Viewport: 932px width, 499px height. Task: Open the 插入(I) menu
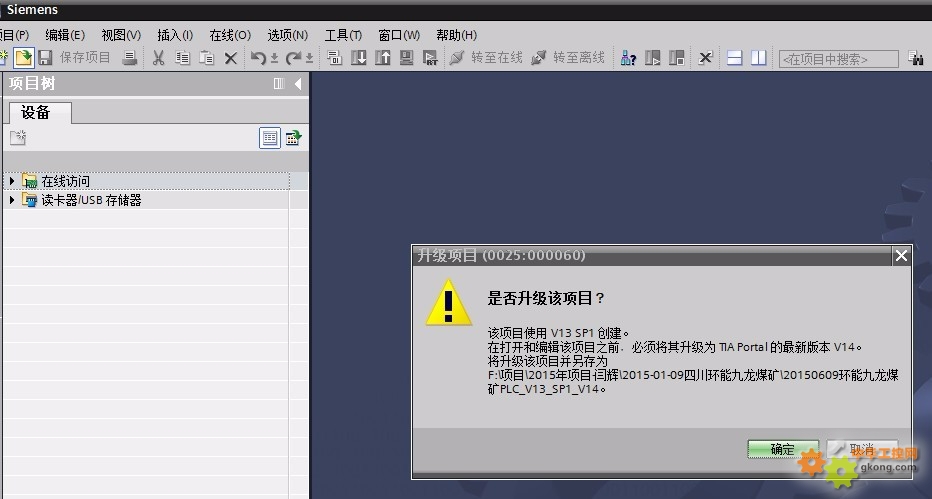click(x=175, y=35)
